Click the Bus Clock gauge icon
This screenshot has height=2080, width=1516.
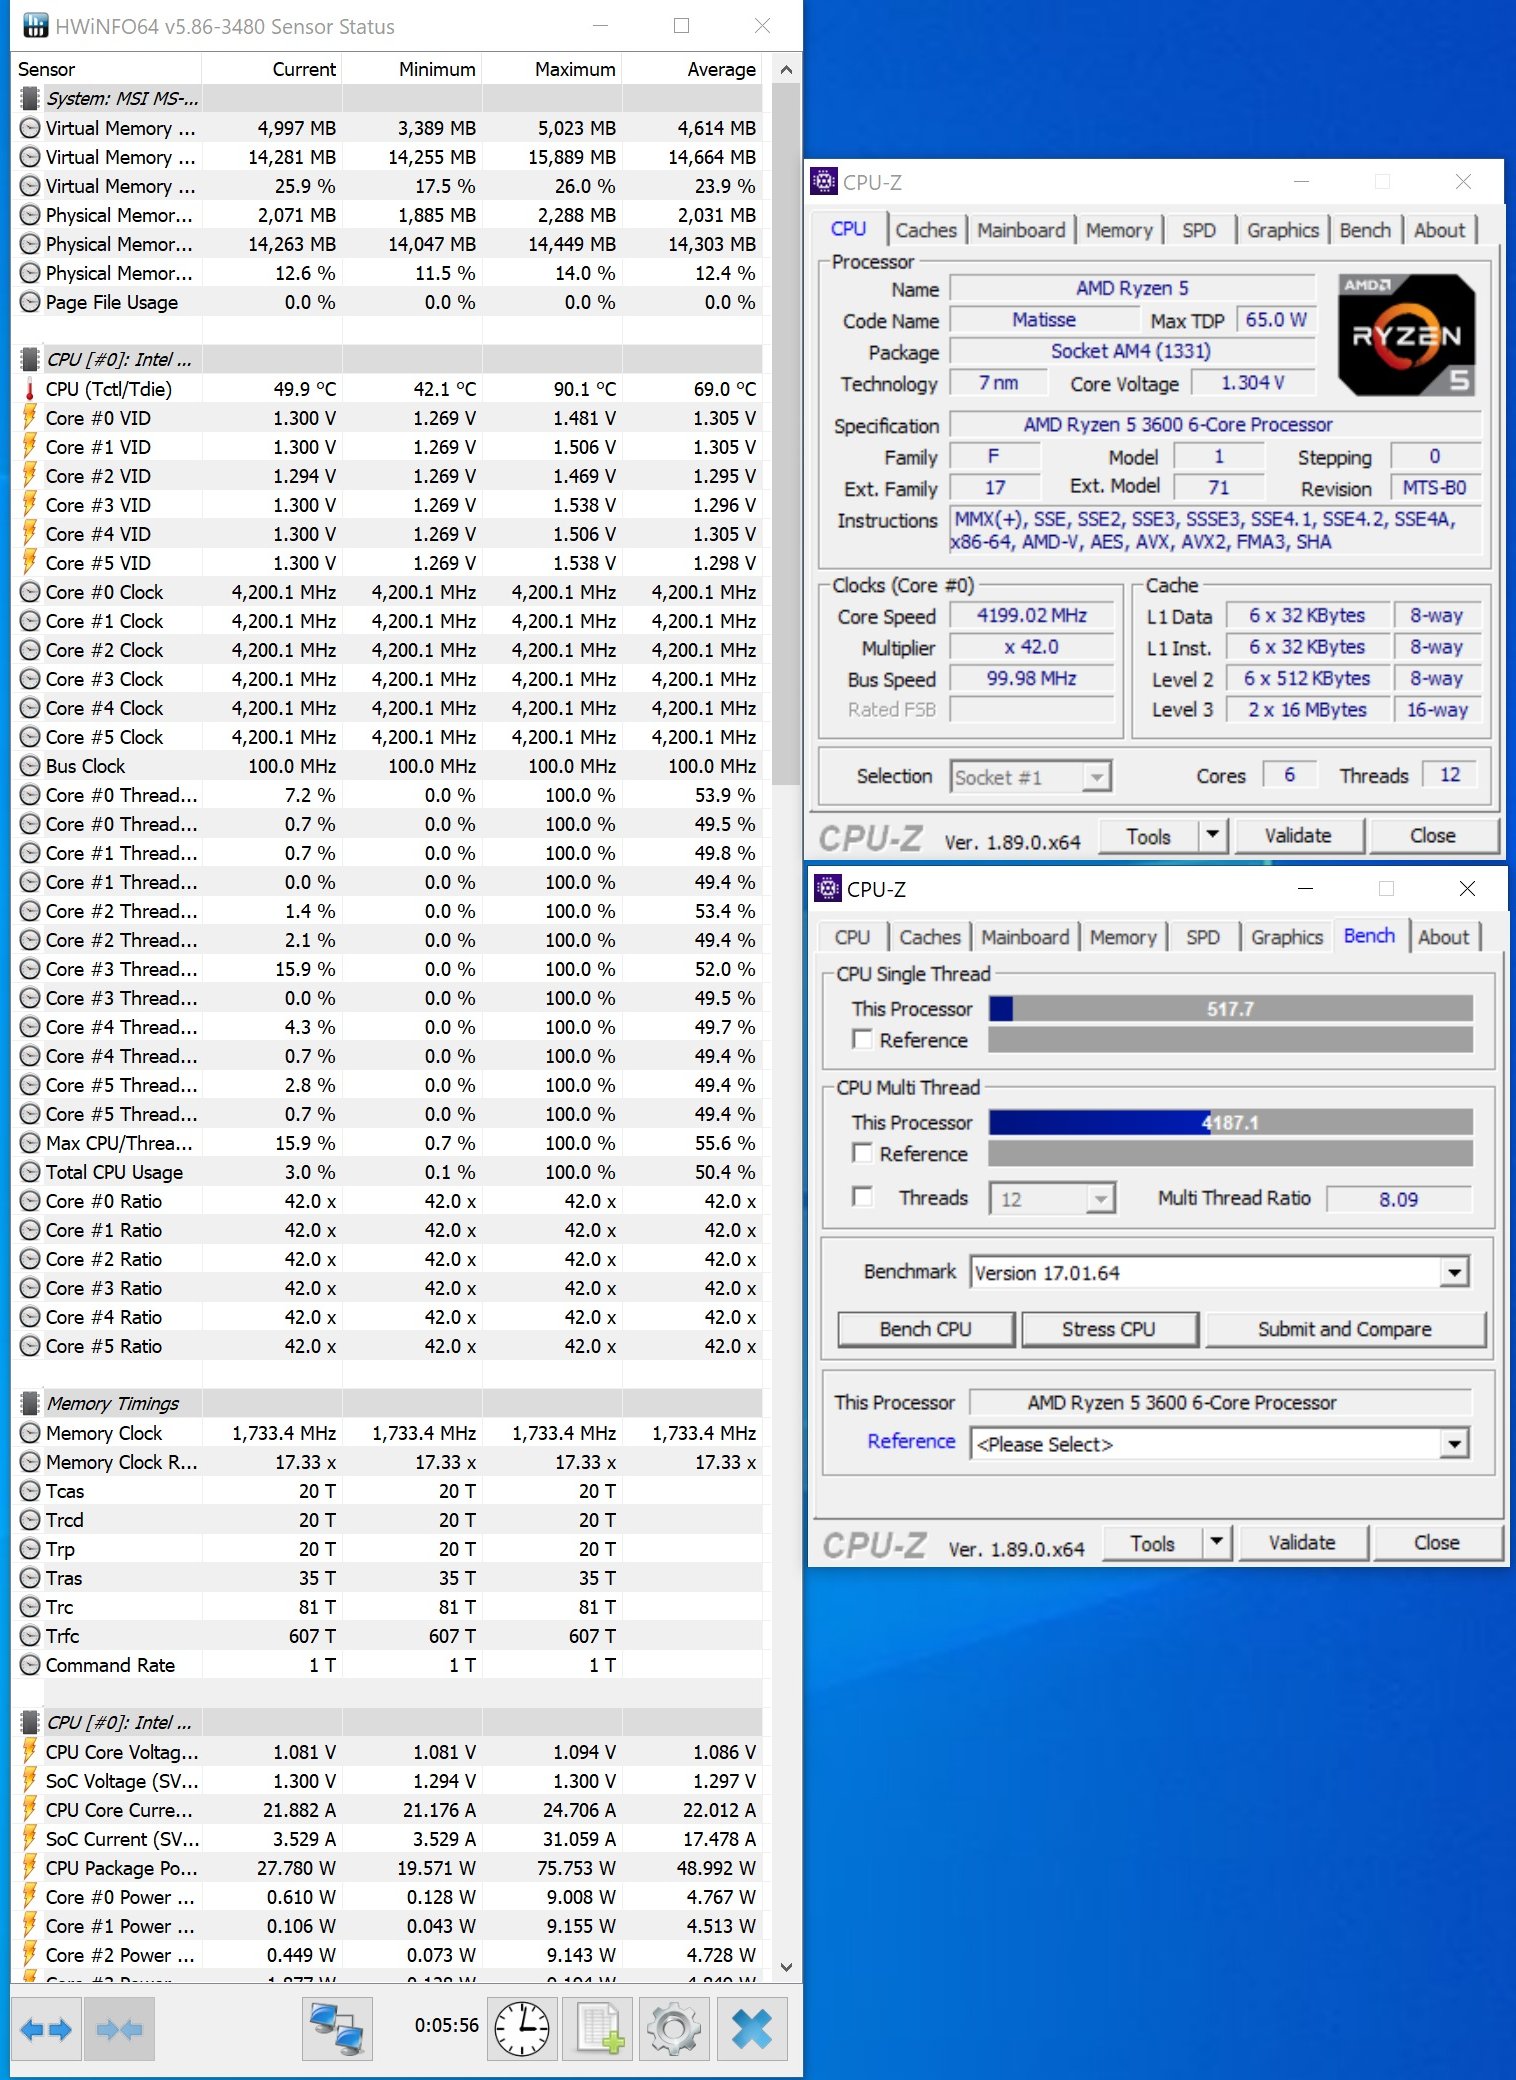coord(30,766)
